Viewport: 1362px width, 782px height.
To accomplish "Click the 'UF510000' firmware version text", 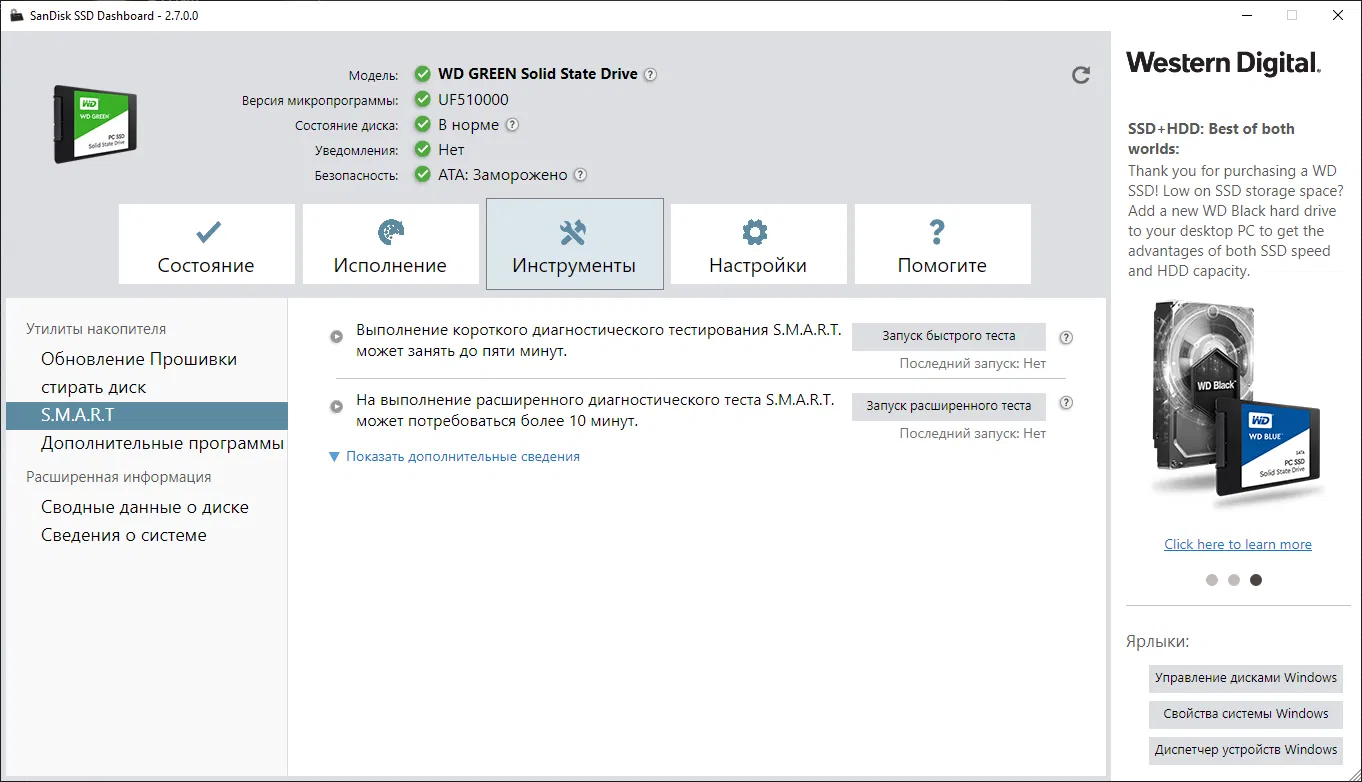I will pyautogui.click(x=474, y=100).
